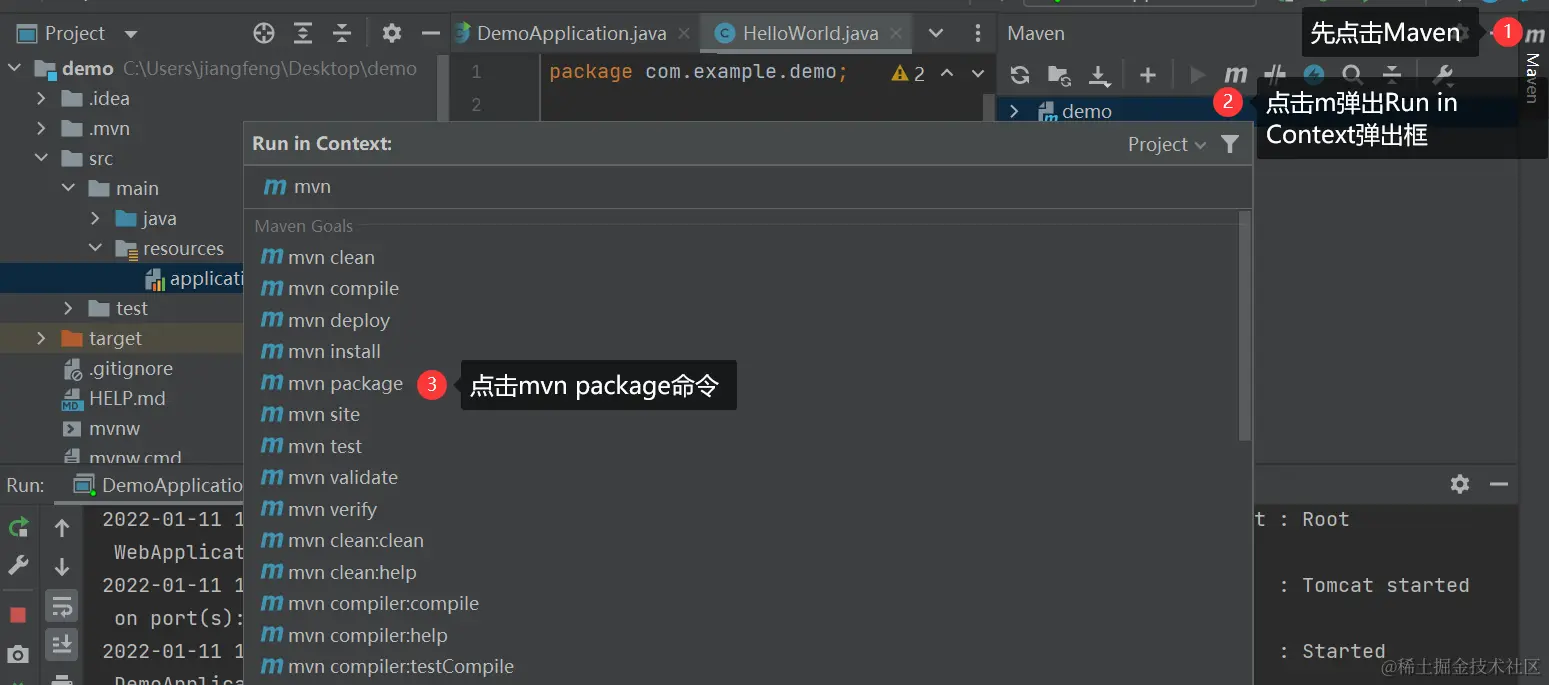
Task: Toggle the Run in Context filter icon
Action: pos(1230,144)
